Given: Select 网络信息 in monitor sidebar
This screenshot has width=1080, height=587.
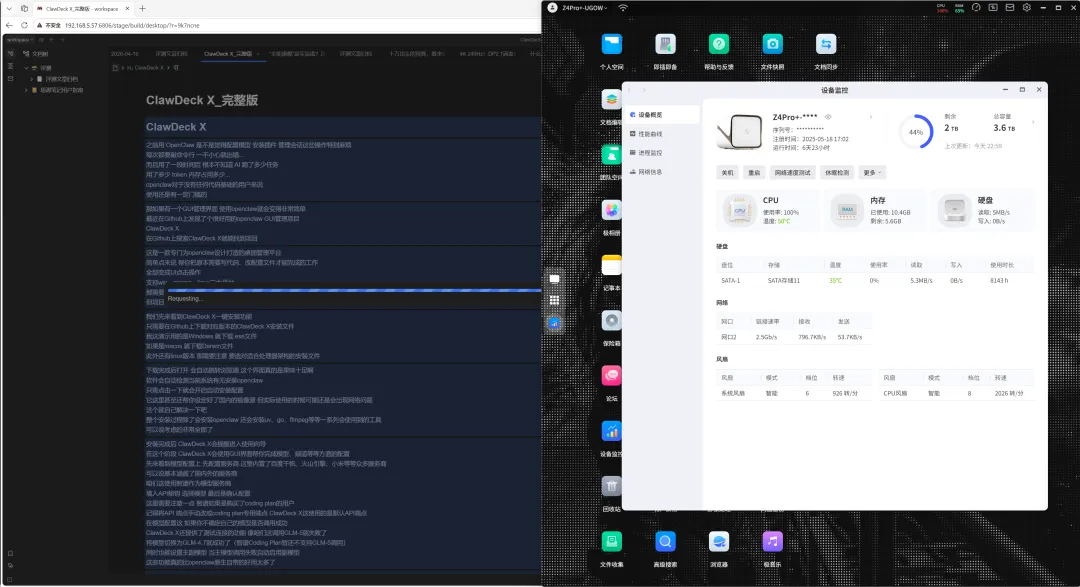Looking at the screenshot, I should pos(662,172).
